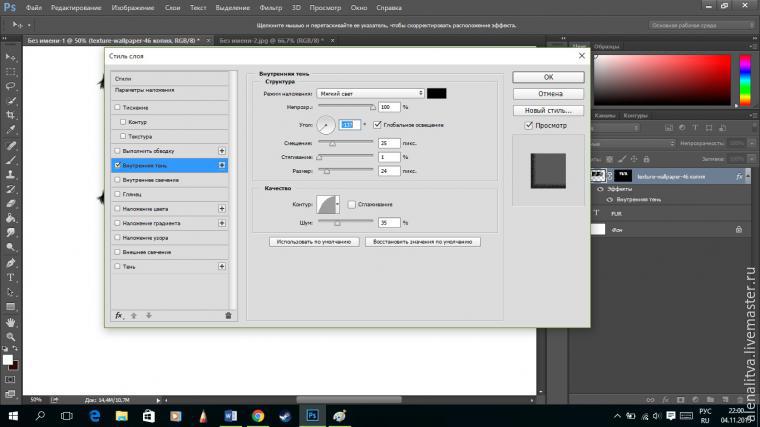Click the black shadow color swatch
The image size is (760, 427).
click(x=438, y=93)
